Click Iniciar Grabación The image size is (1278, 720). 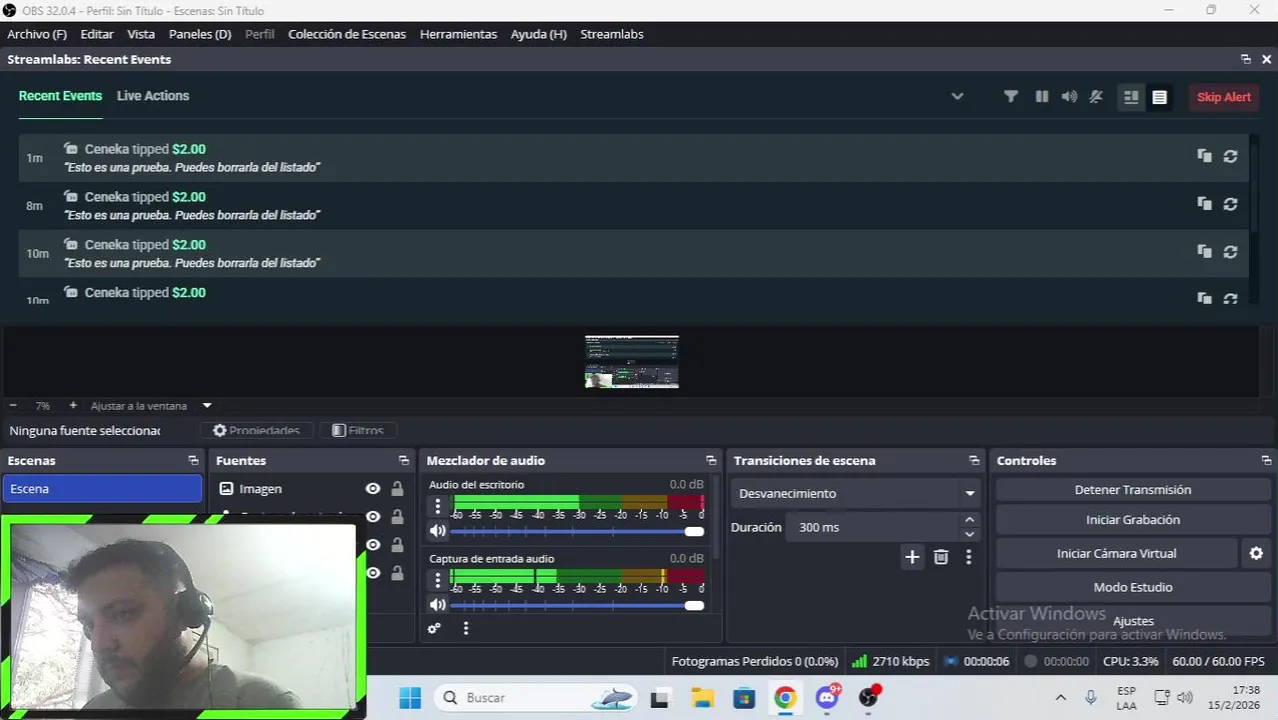(x=1133, y=520)
